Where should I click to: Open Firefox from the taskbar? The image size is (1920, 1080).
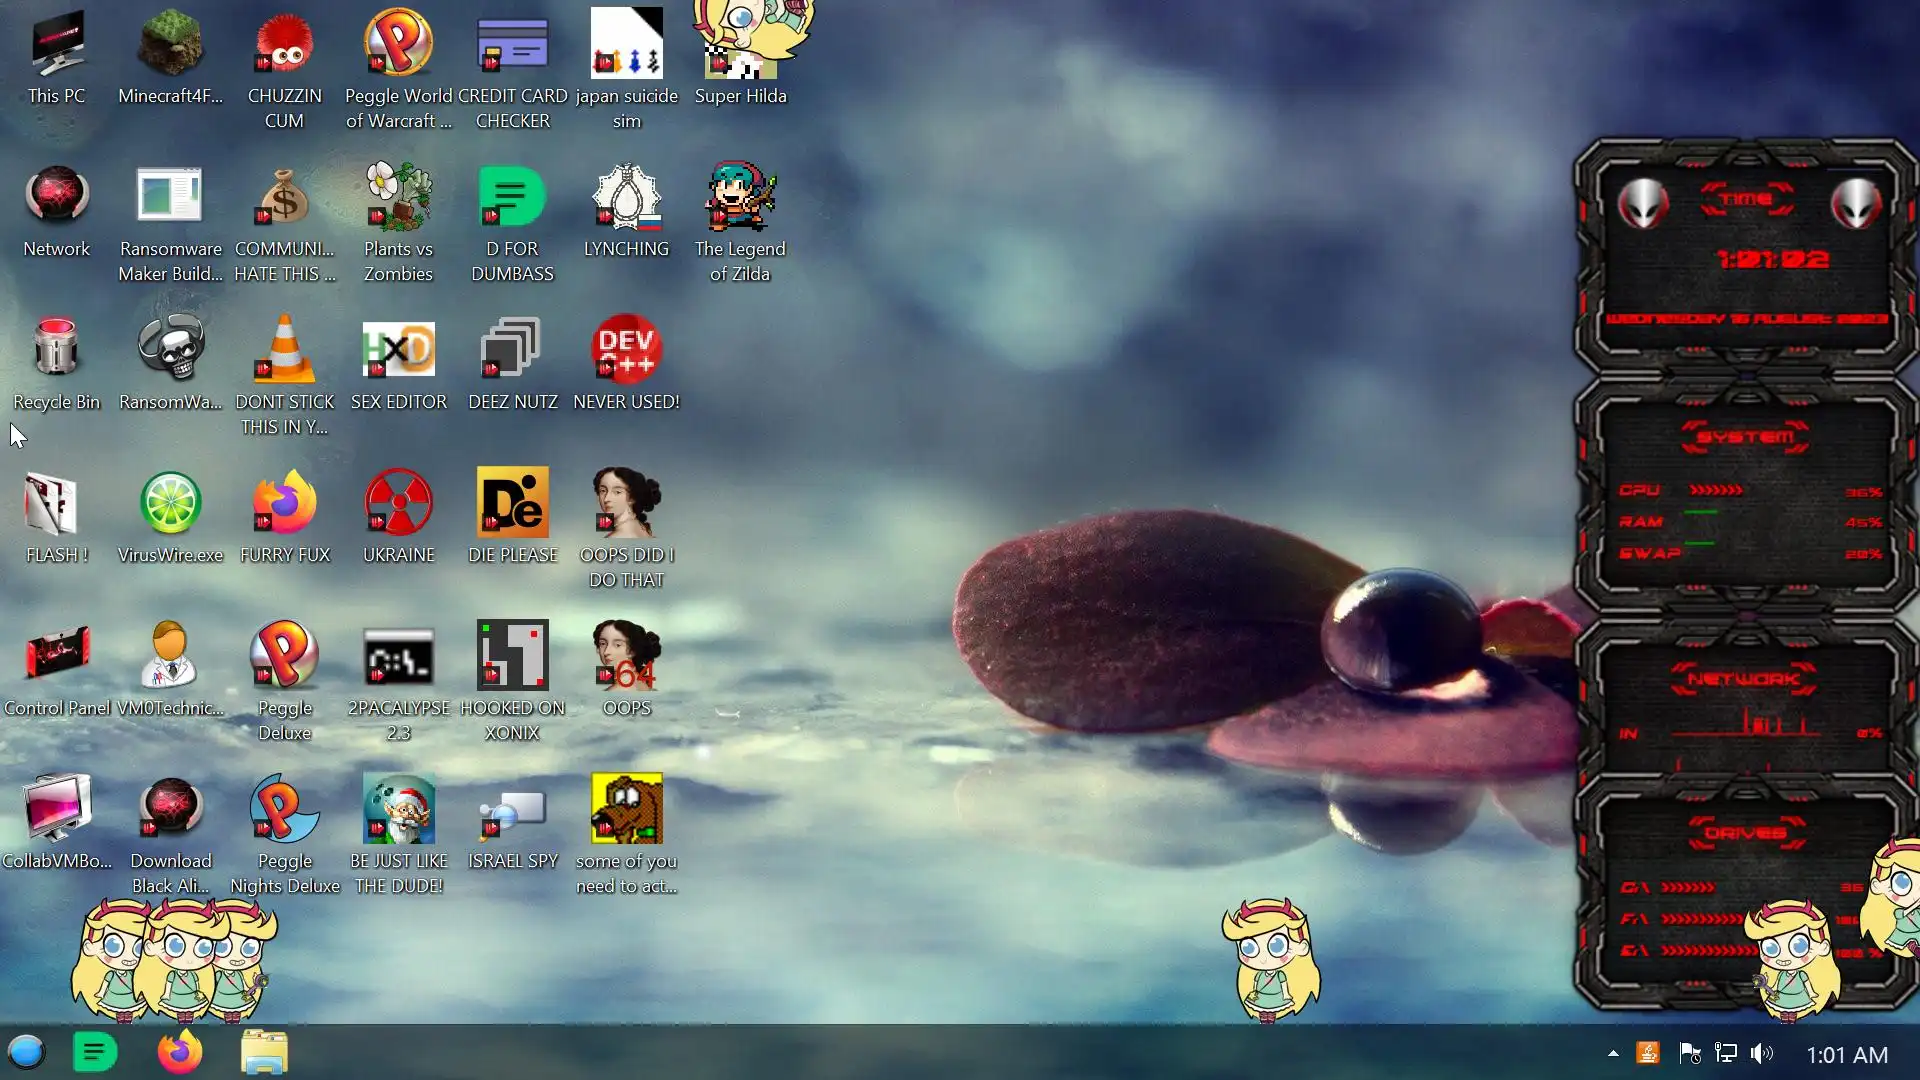(180, 1053)
